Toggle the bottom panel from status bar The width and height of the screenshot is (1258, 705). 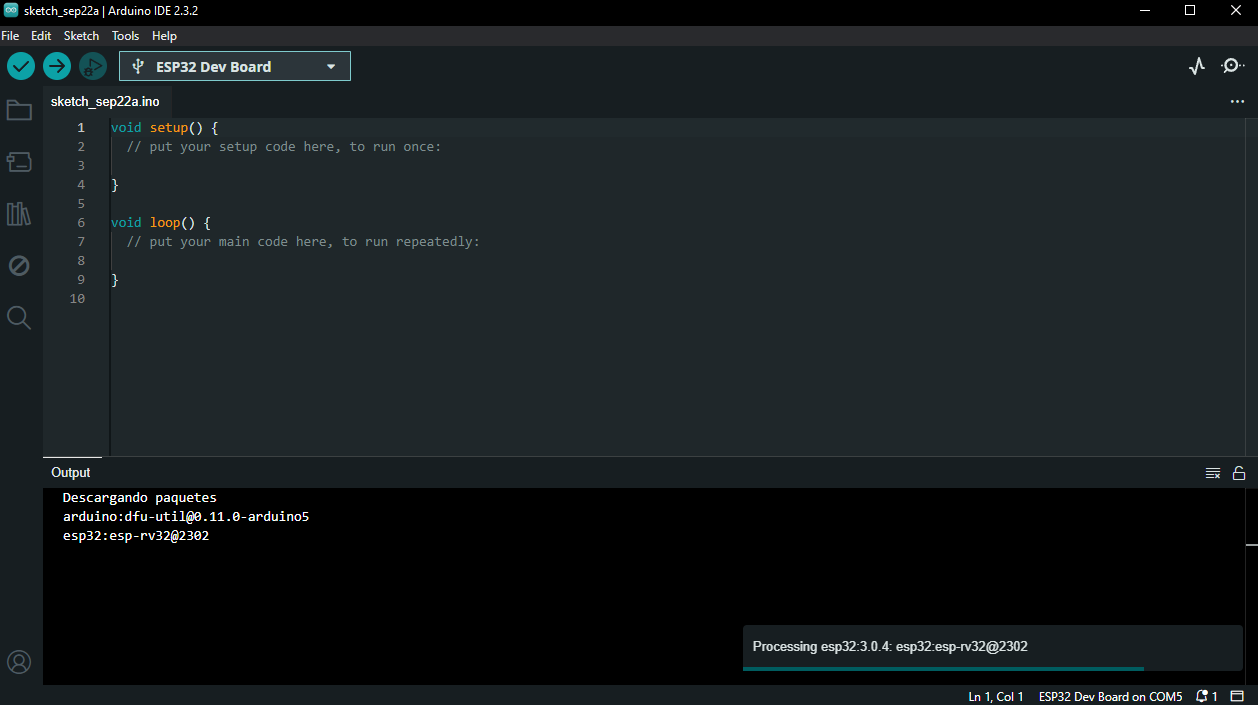click(x=1237, y=696)
